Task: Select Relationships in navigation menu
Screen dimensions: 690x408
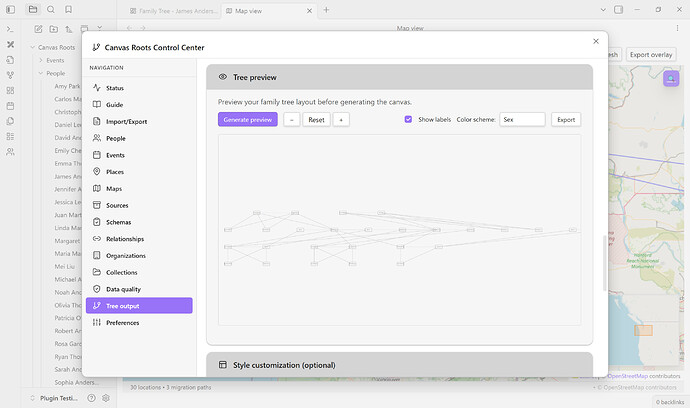Action: pyautogui.click(x=125, y=239)
